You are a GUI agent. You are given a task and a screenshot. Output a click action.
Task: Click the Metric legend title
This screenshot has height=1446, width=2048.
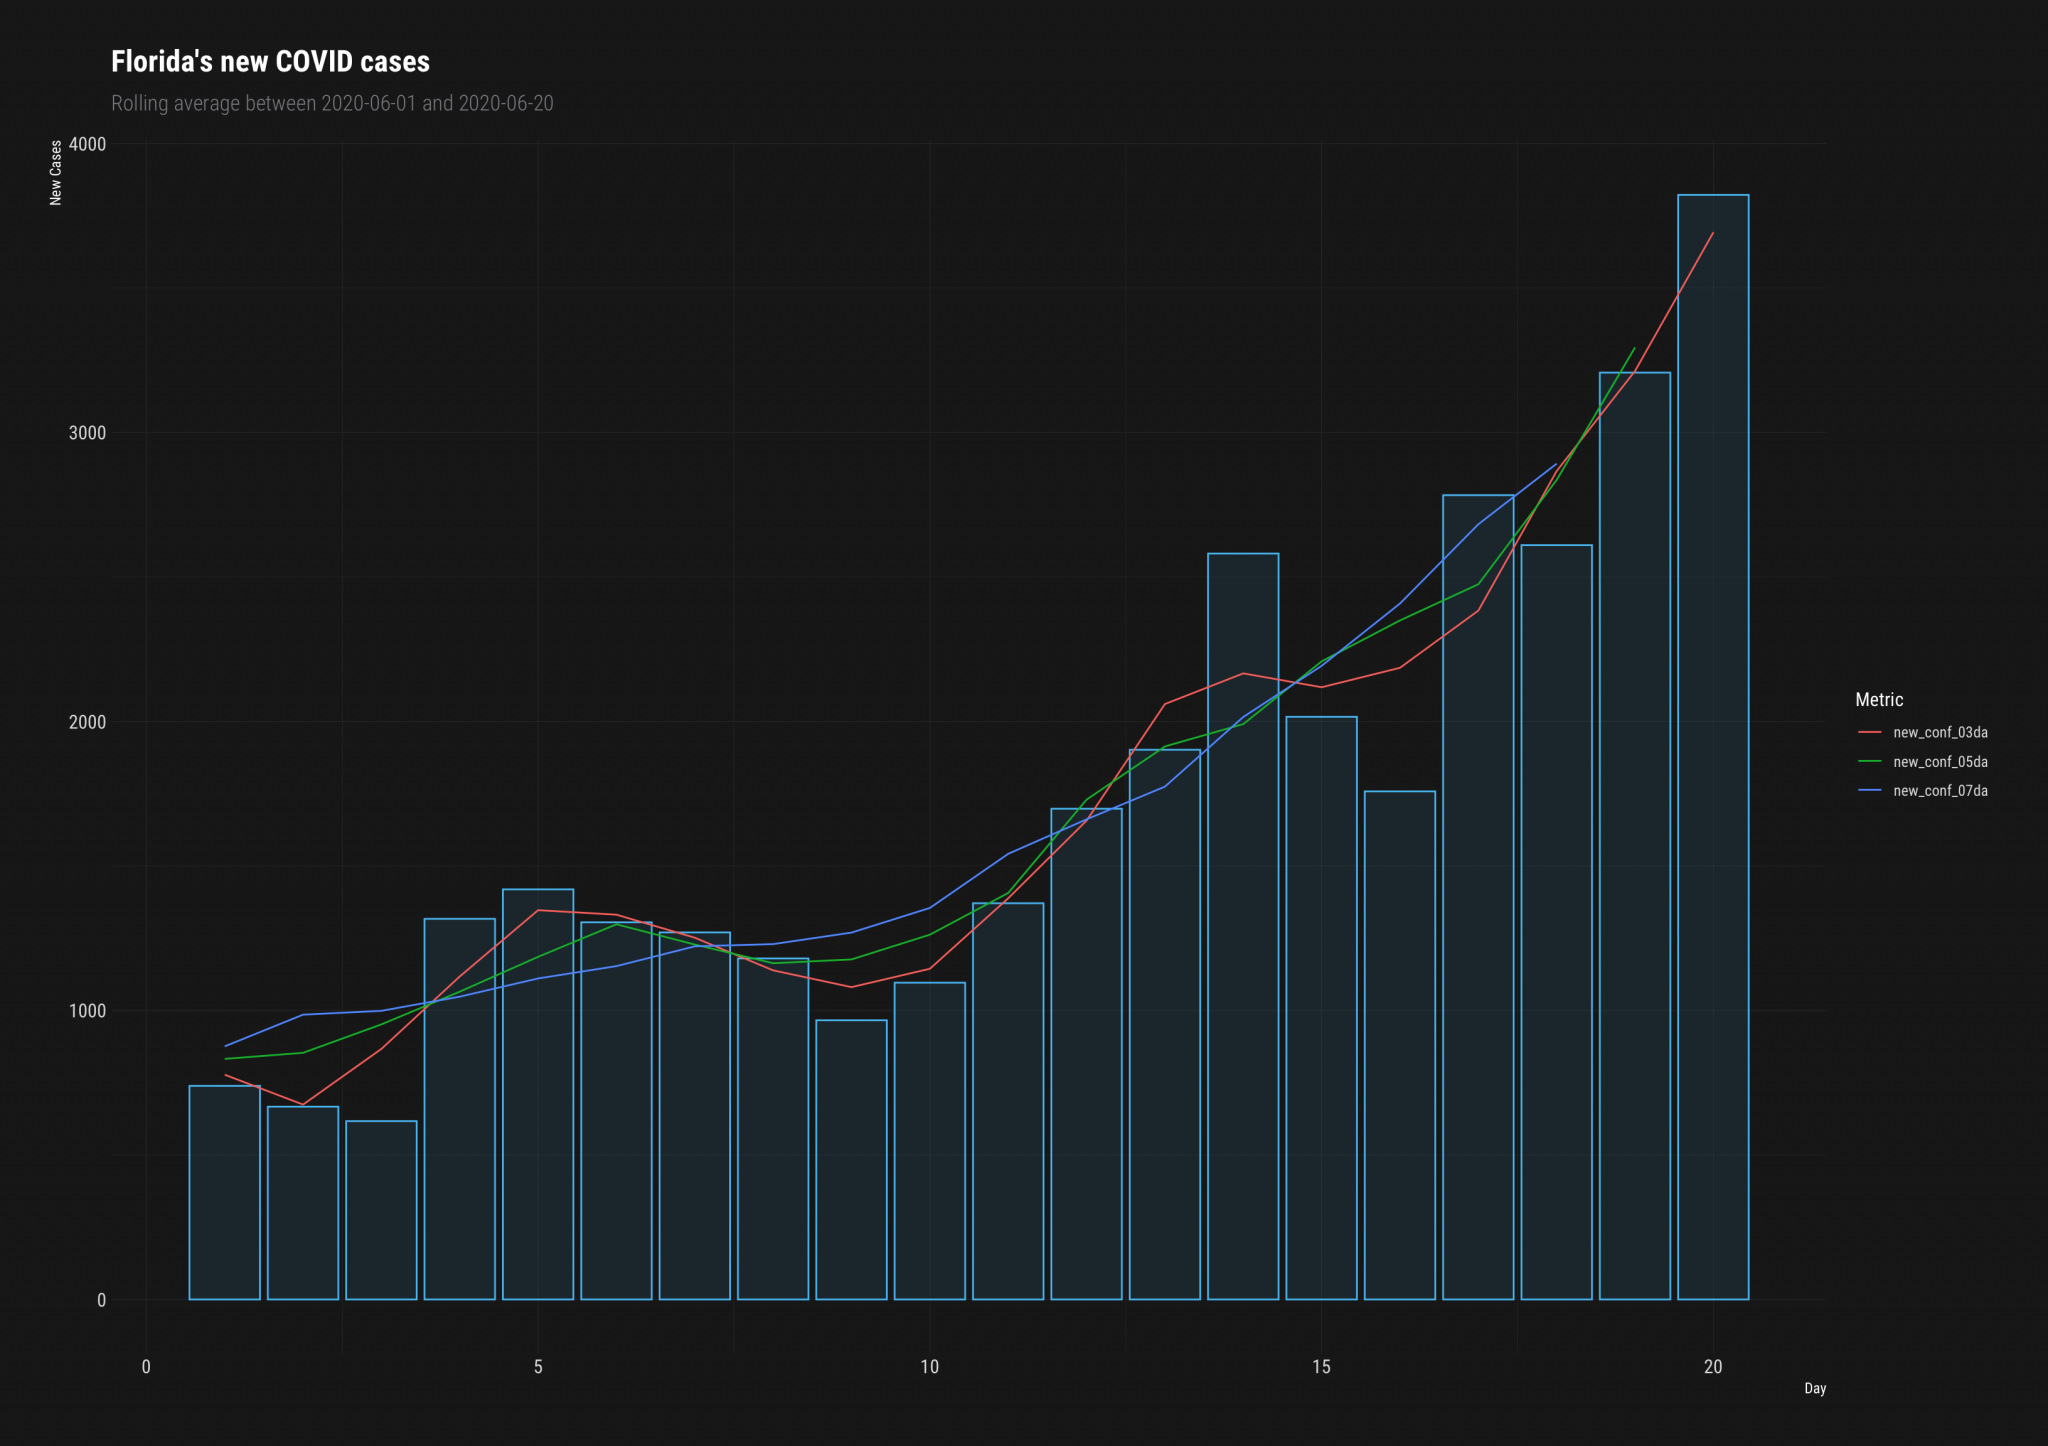[1879, 700]
